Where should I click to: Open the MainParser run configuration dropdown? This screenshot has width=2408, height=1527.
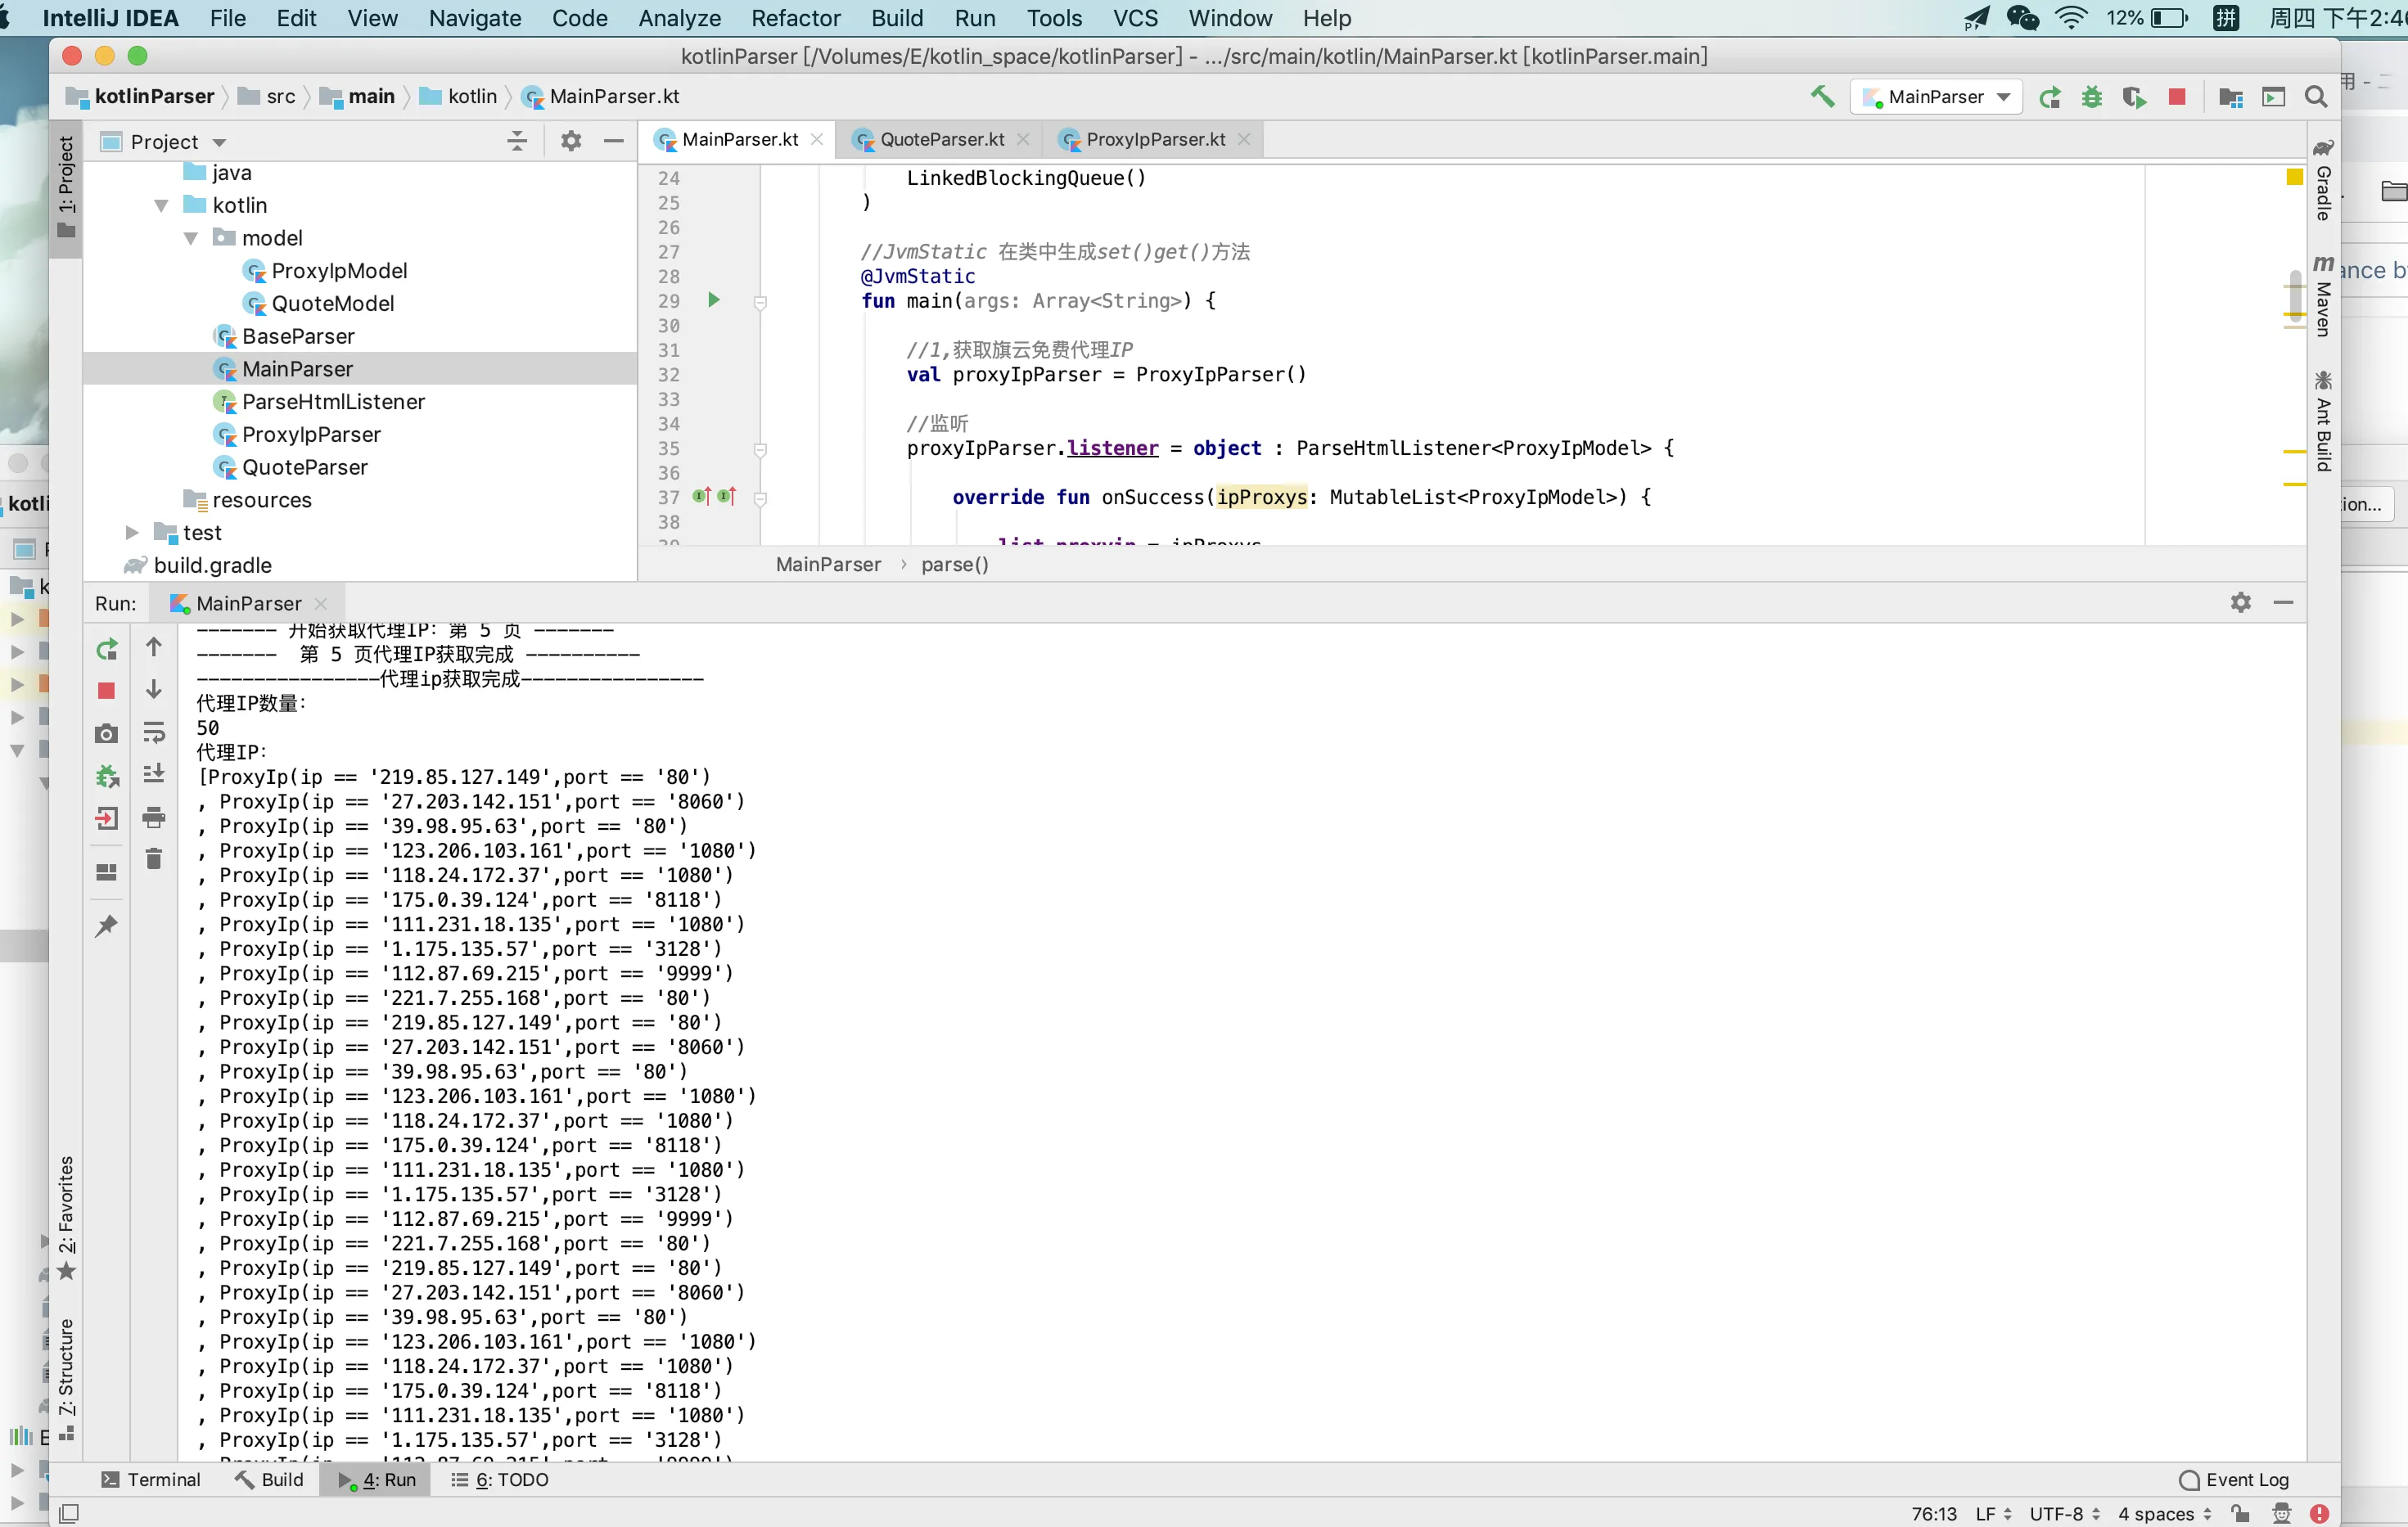1936,97
